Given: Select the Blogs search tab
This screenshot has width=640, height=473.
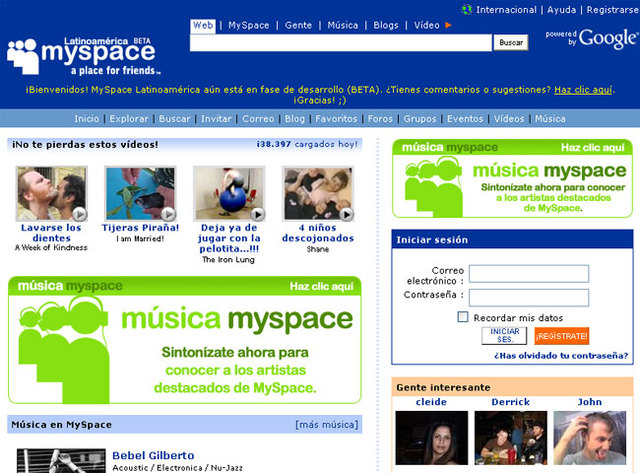Looking at the screenshot, I should tap(386, 26).
